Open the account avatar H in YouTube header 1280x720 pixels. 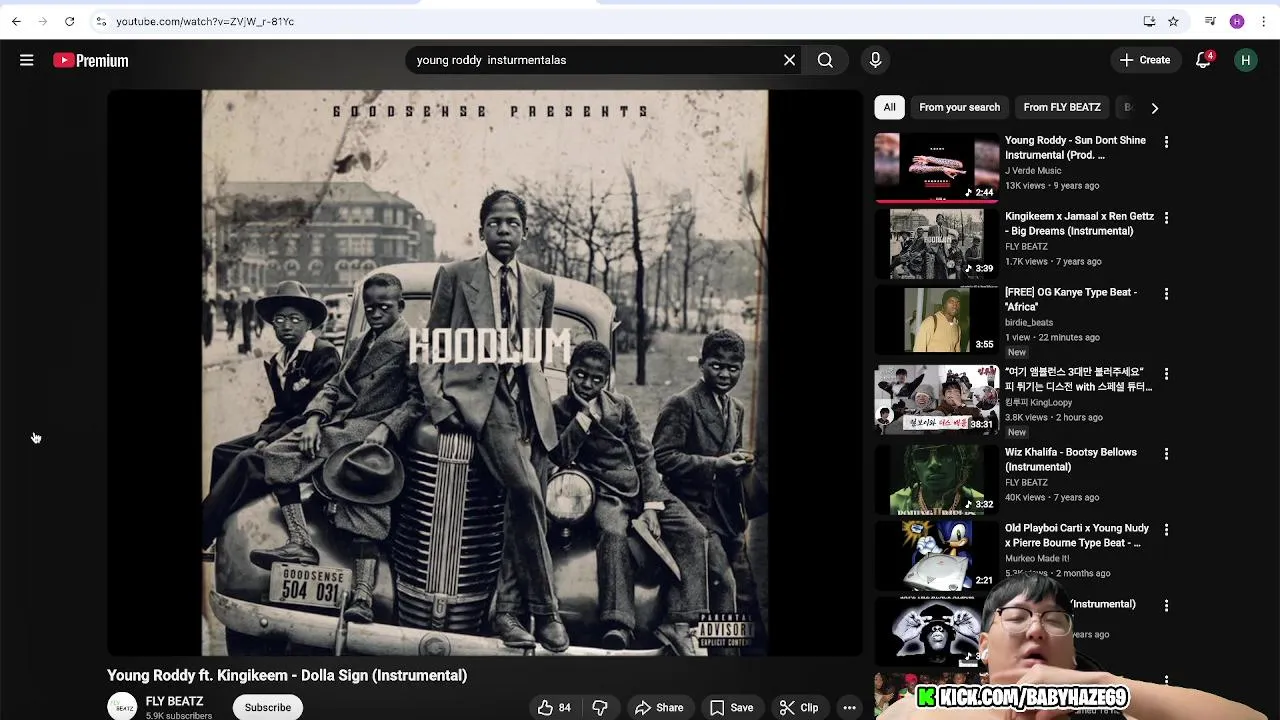point(1245,60)
